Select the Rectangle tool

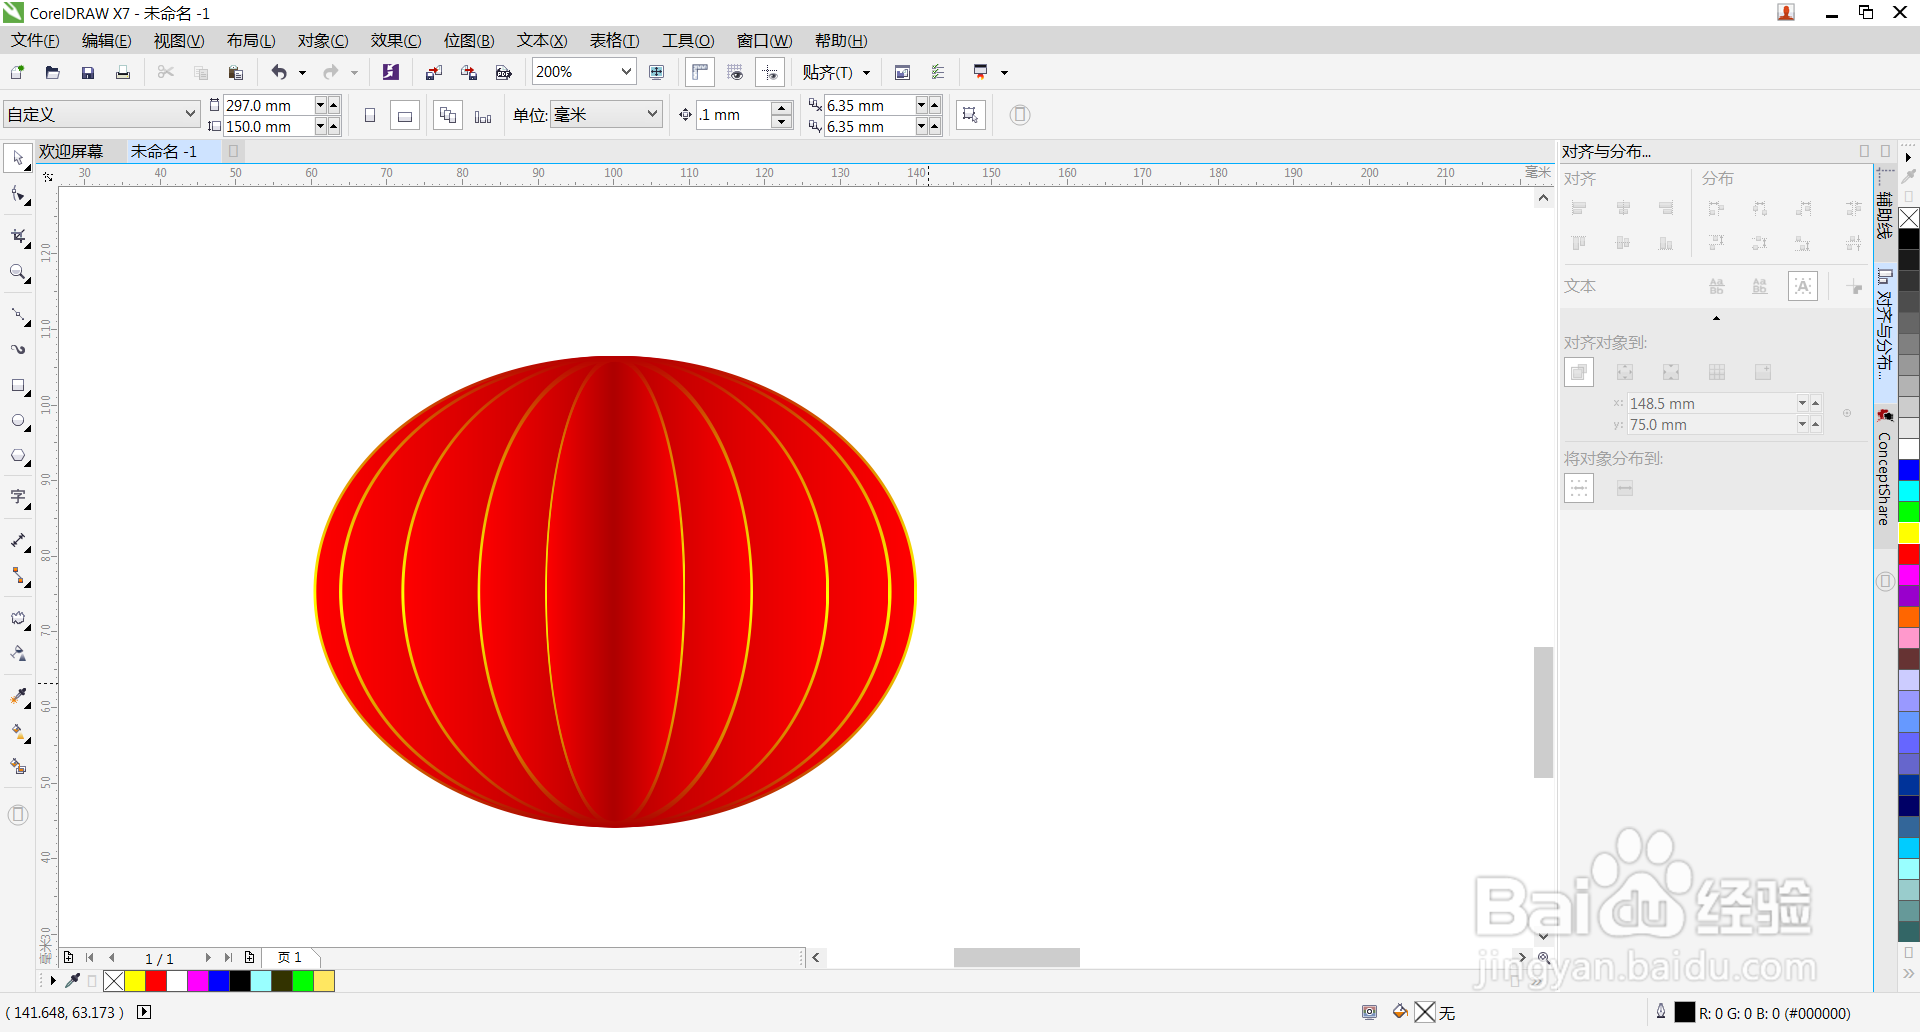click(x=18, y=386)
